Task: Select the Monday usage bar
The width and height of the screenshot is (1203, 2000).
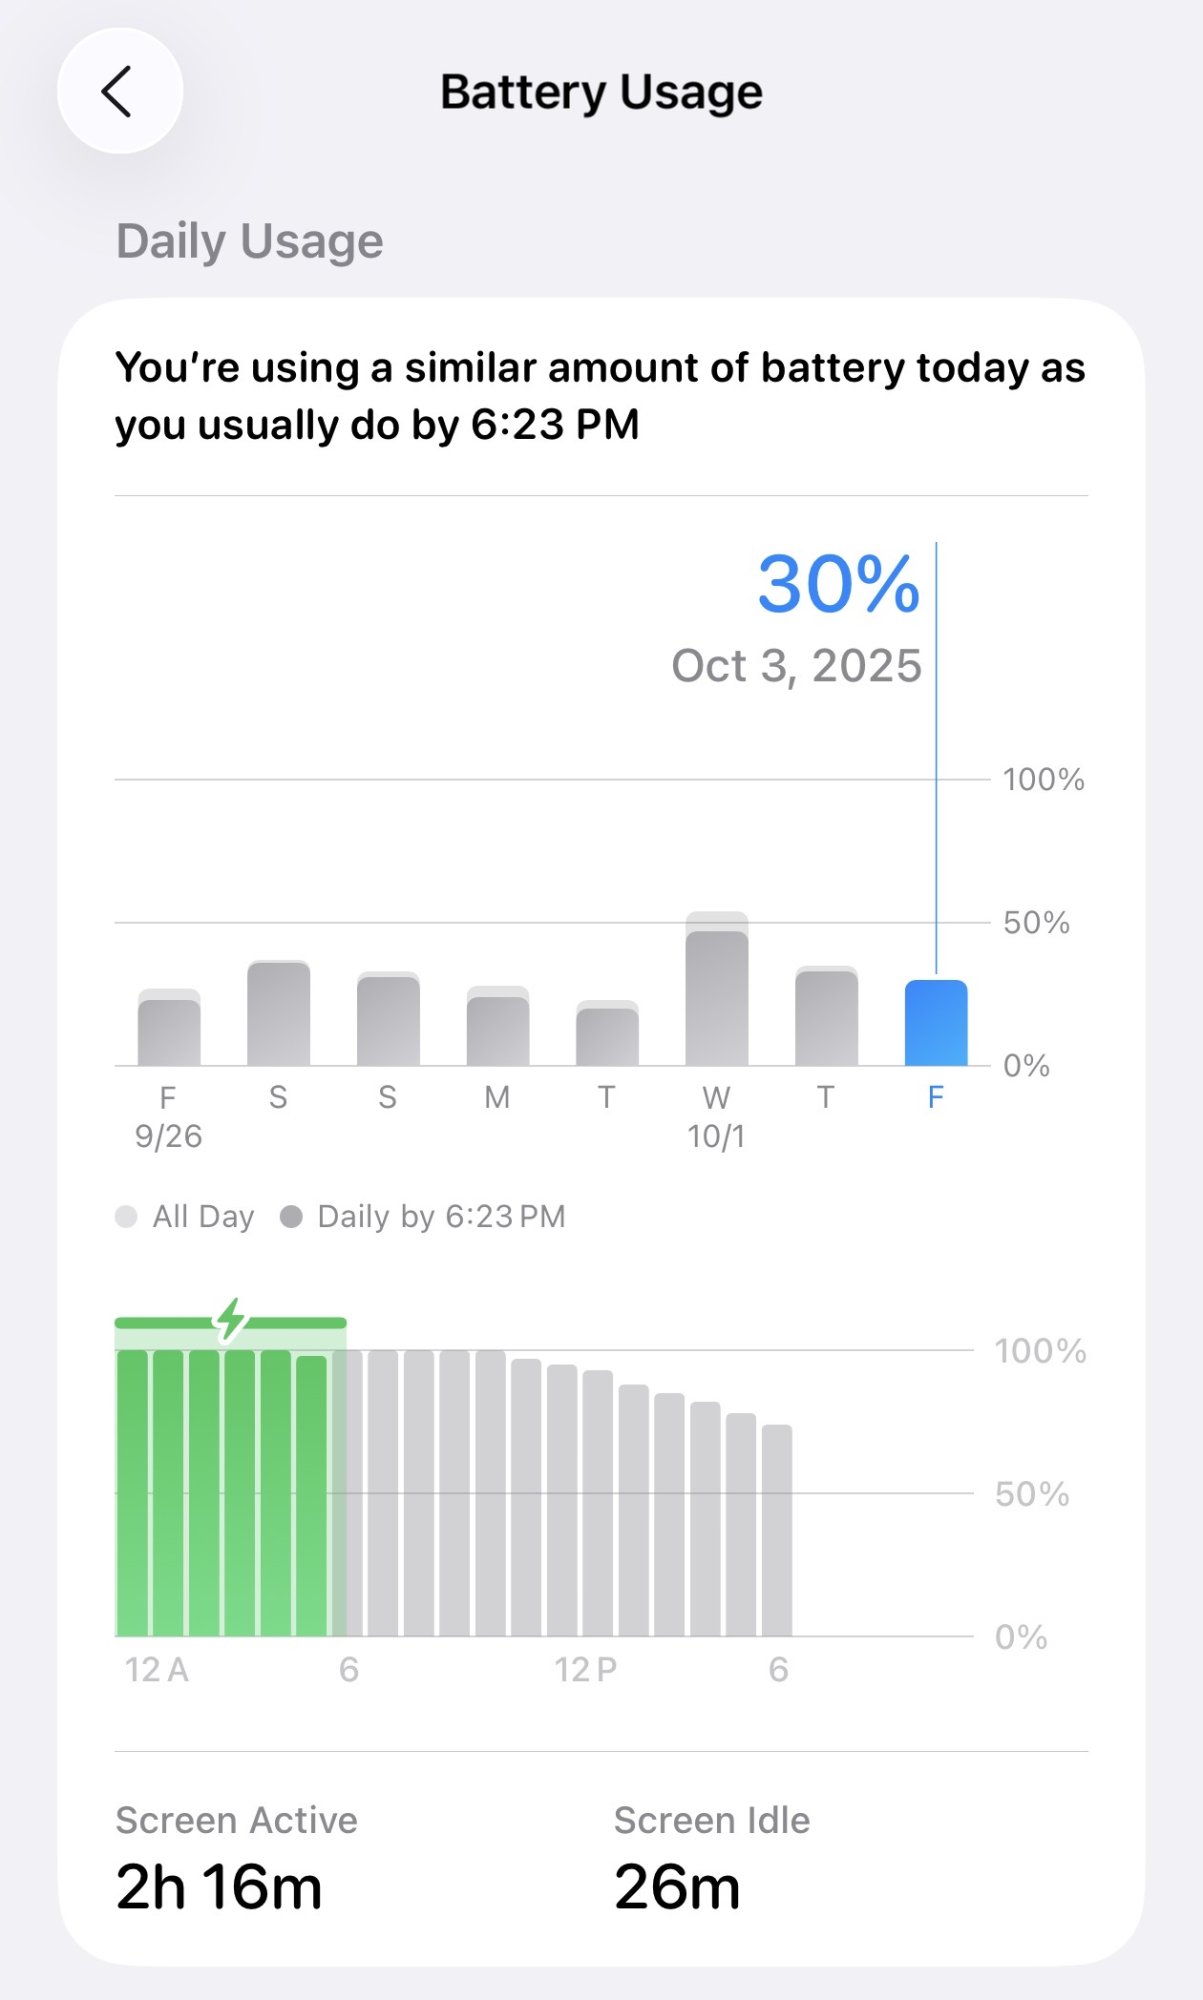Action: (x=497, y=1028)
